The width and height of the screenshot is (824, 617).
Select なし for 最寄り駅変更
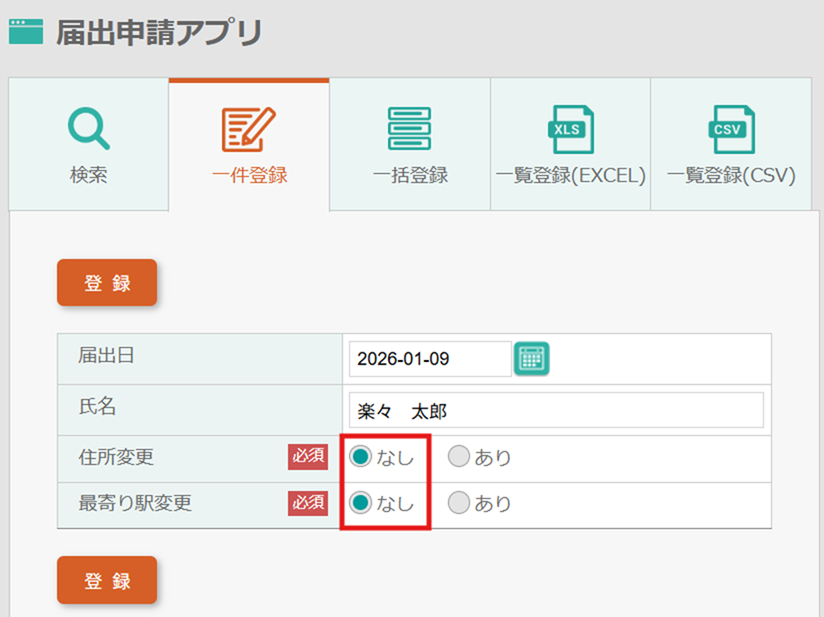[360, 503]
